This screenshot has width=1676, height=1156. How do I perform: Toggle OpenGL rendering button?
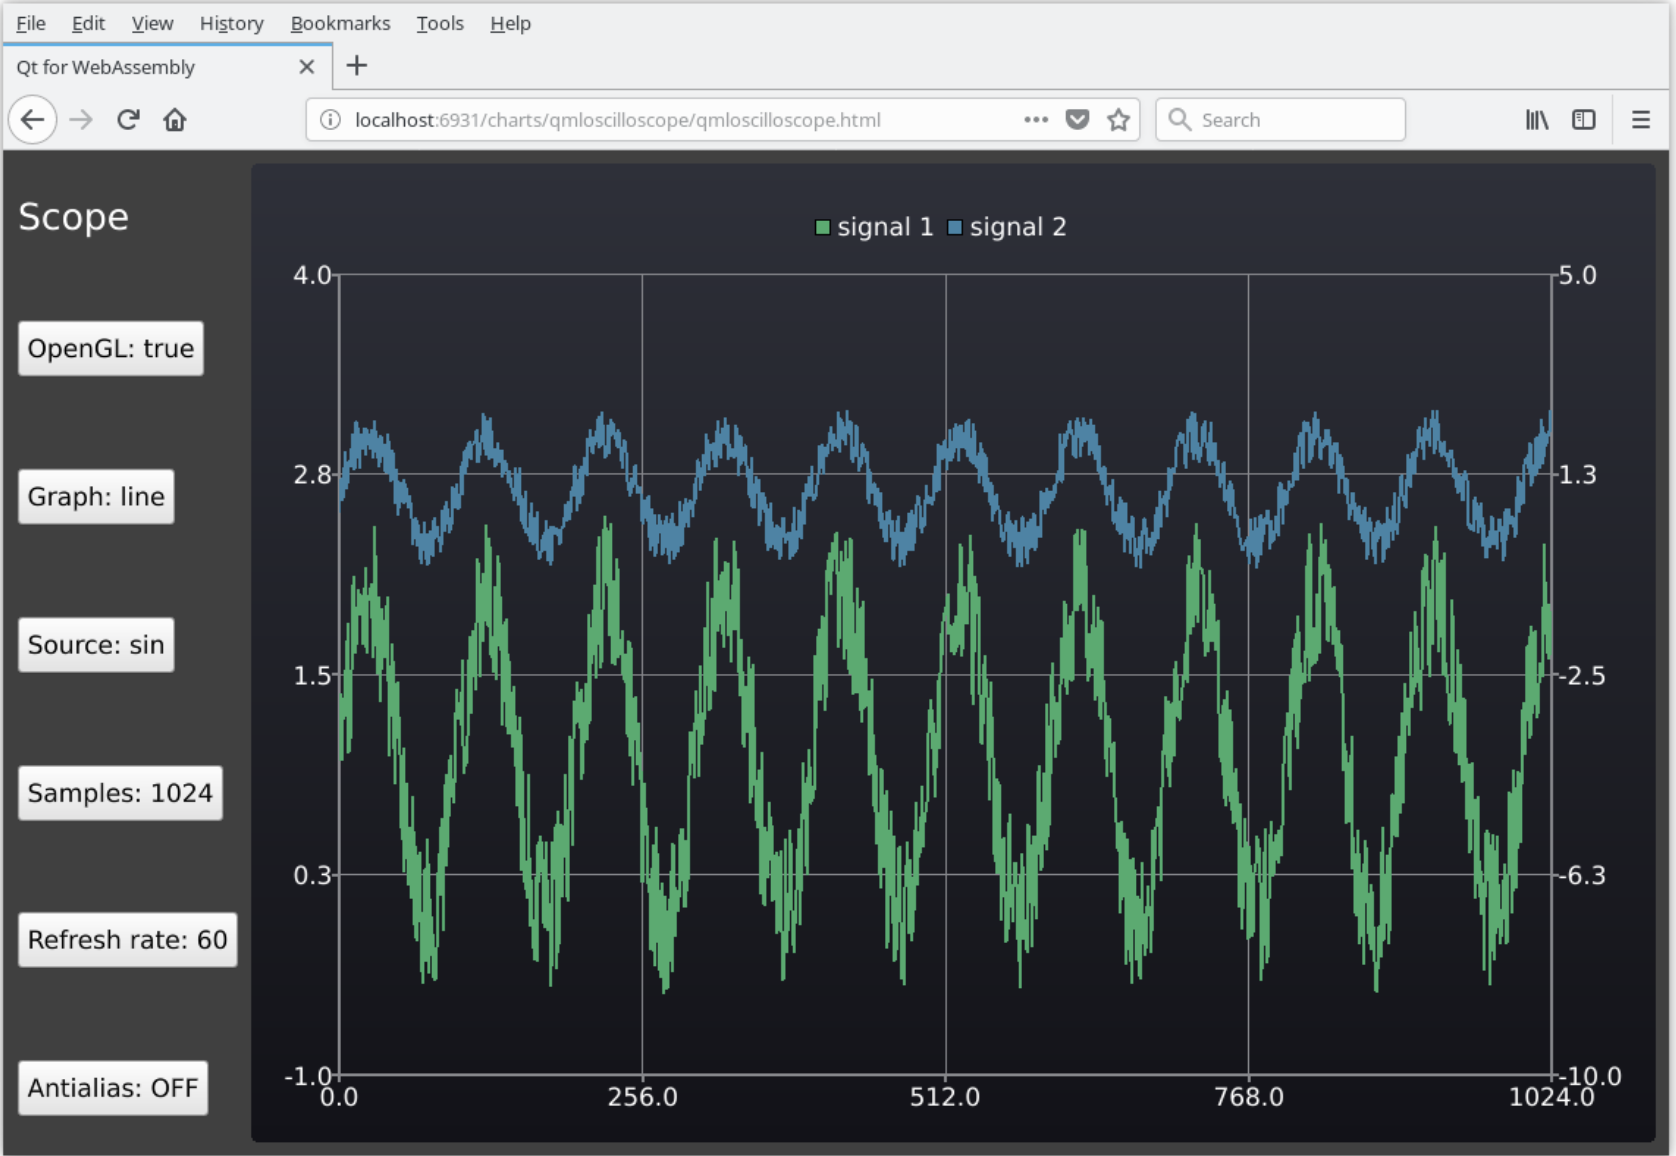tap(110, 348)
